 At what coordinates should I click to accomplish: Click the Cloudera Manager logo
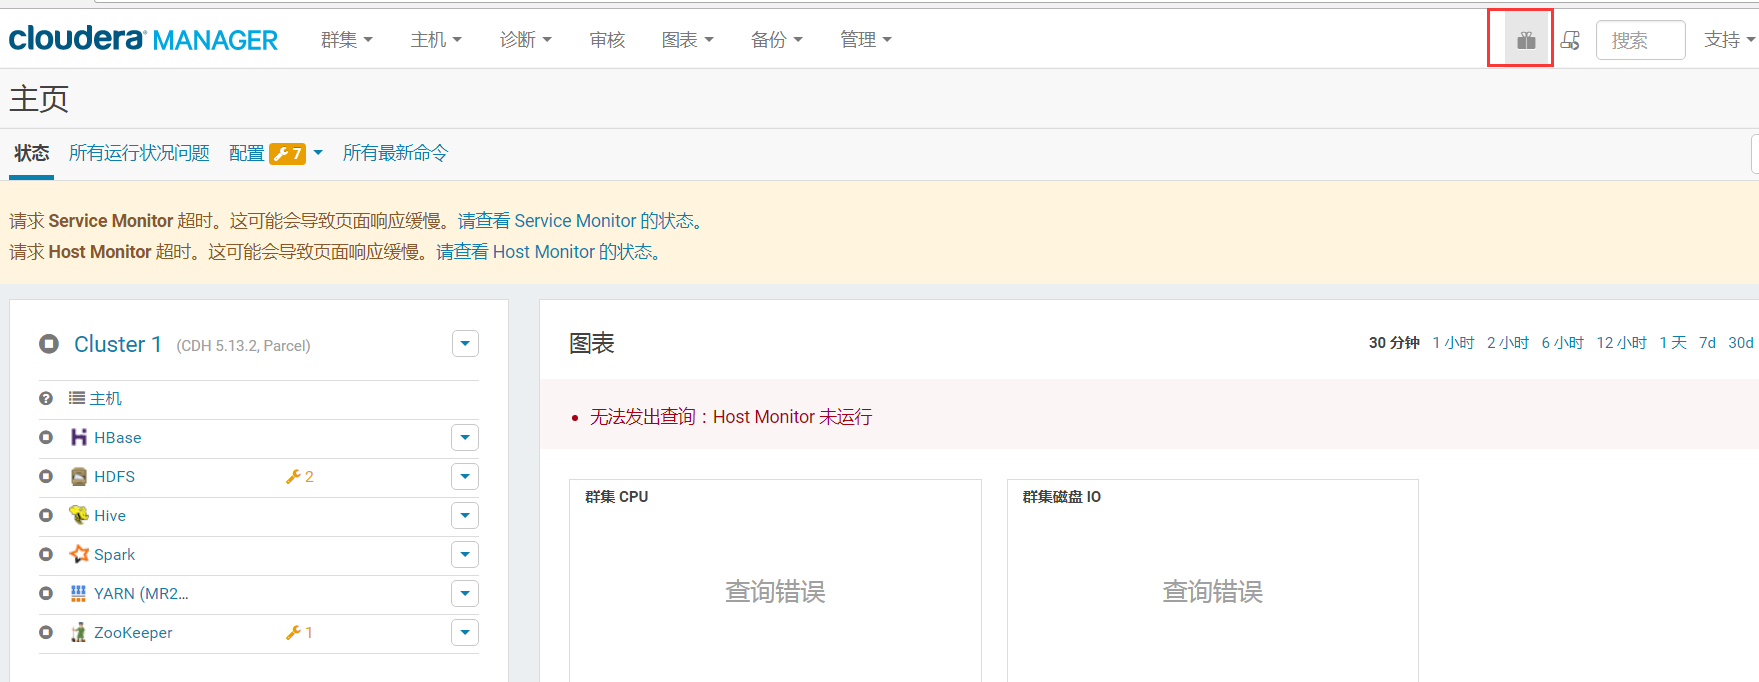[x=143, y=39]
